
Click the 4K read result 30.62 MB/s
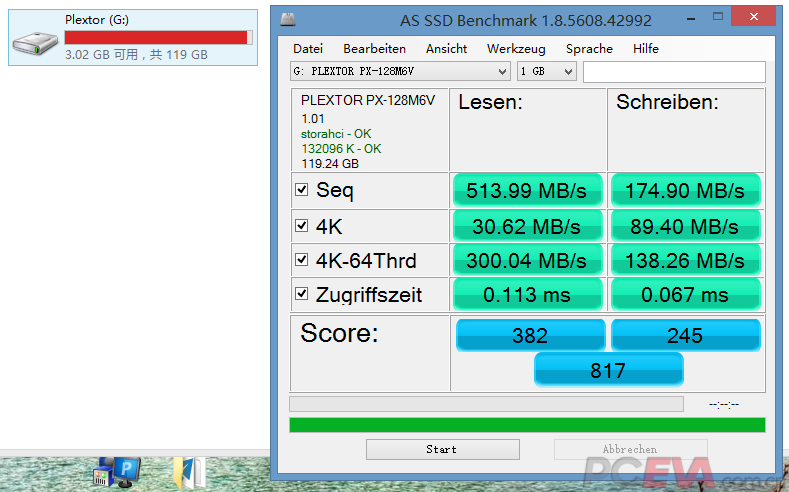[527, 226]
